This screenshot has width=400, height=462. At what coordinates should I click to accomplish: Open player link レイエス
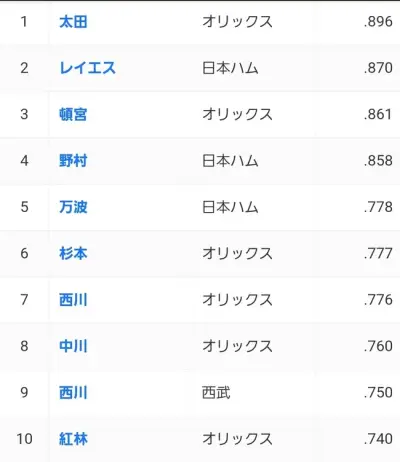[x=87, y=68]
